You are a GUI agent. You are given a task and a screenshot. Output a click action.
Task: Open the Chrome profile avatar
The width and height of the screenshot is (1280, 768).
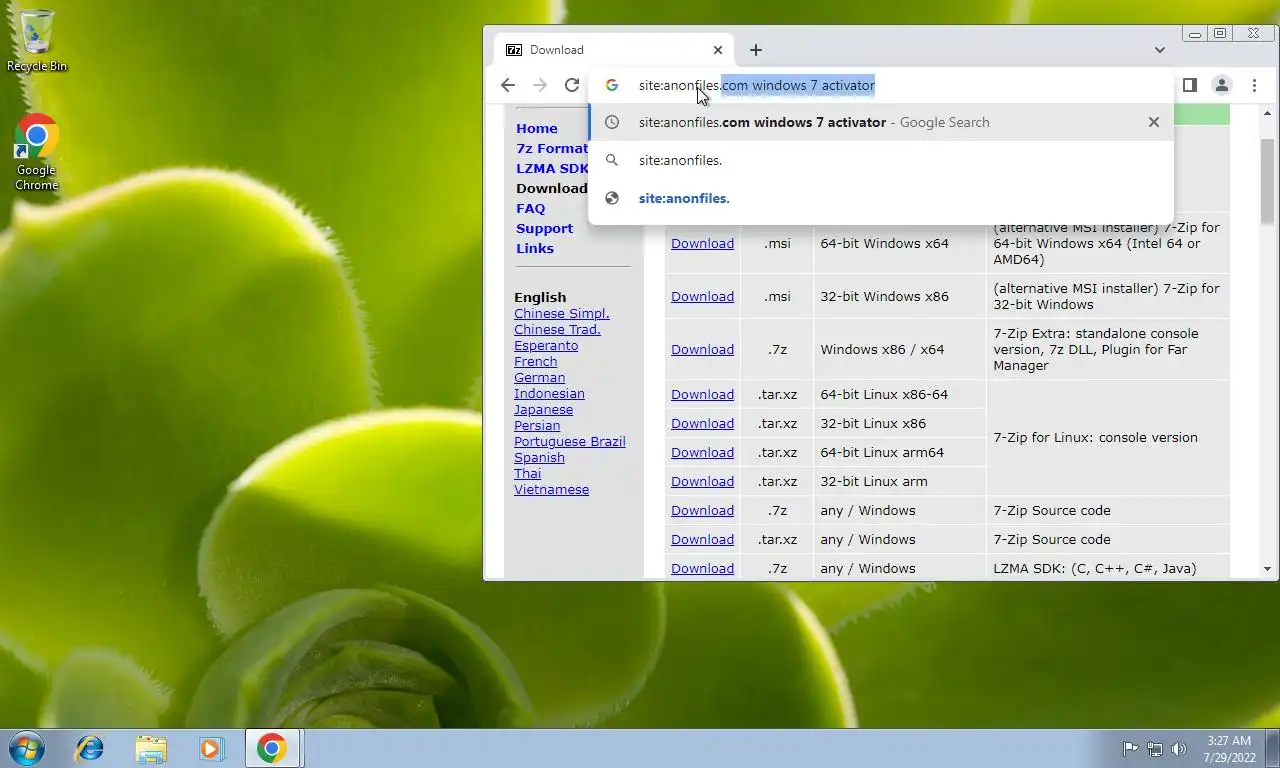1222,85
